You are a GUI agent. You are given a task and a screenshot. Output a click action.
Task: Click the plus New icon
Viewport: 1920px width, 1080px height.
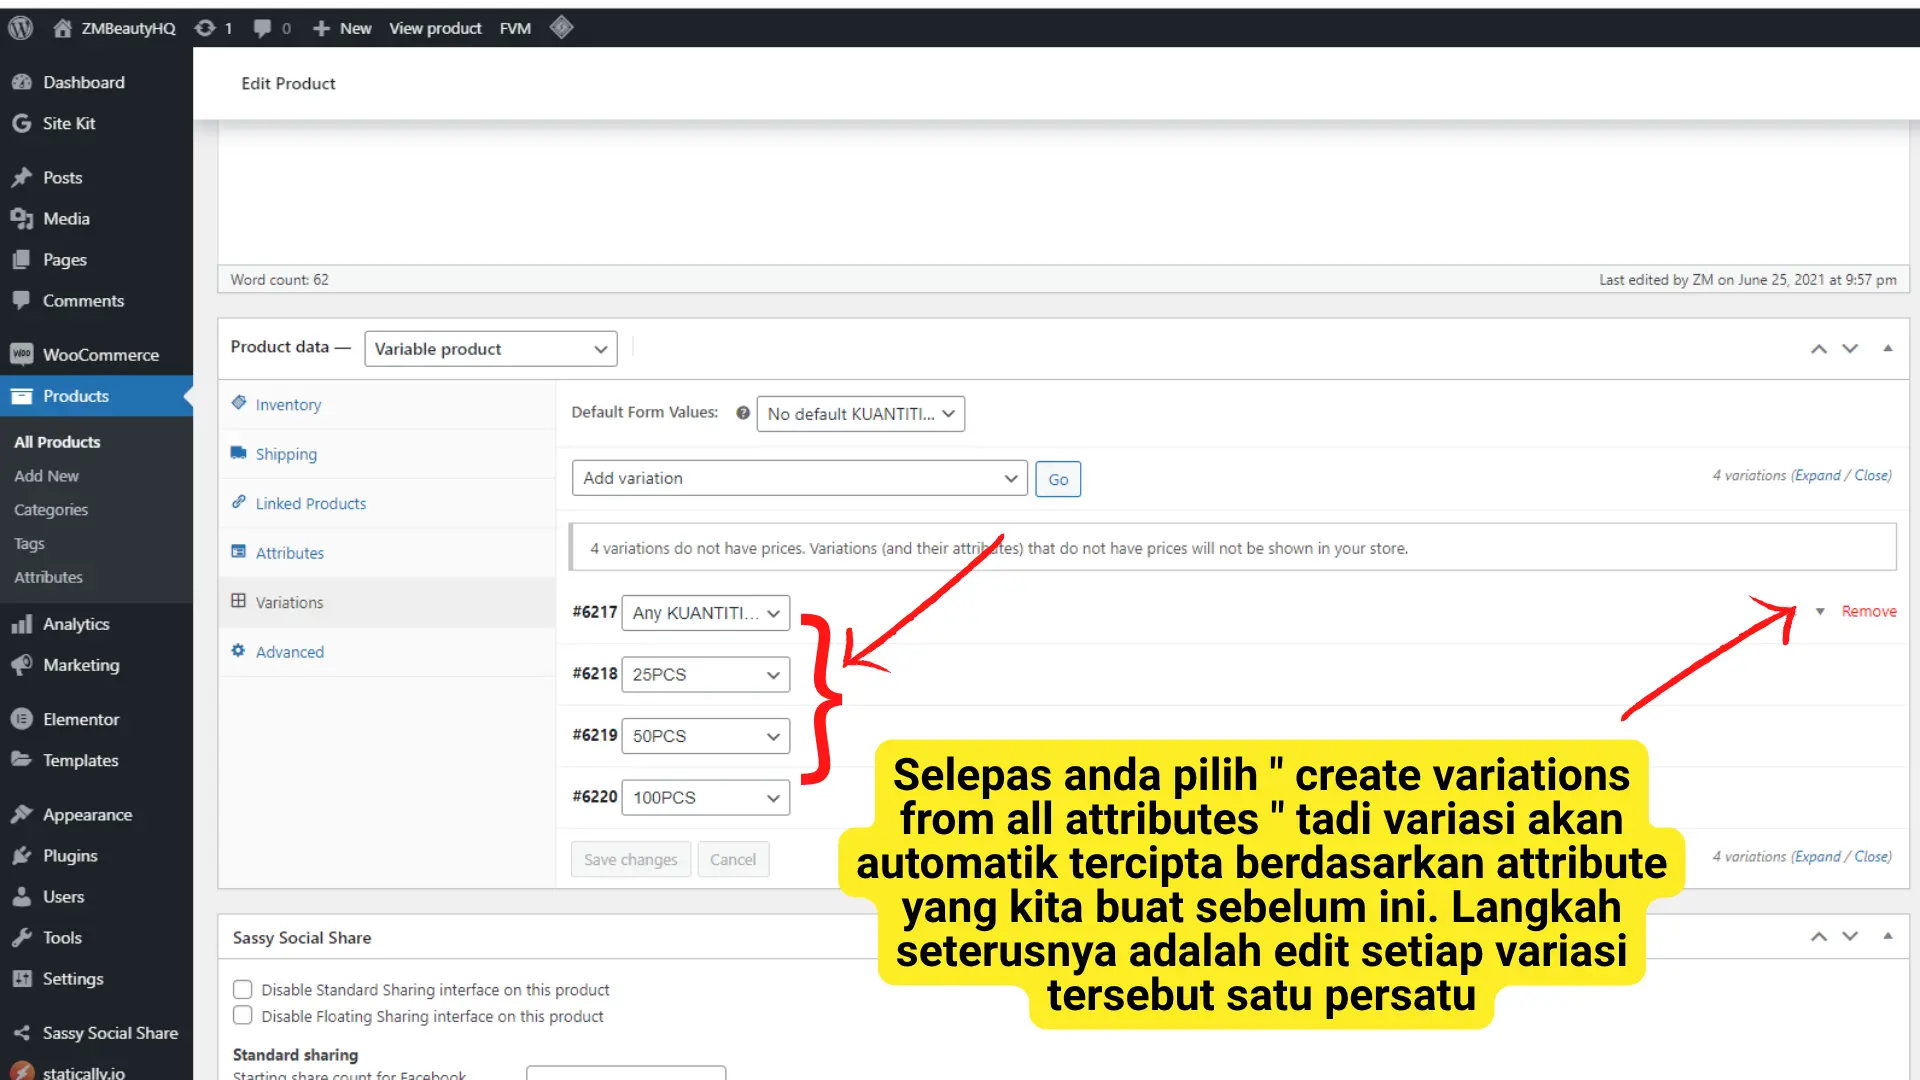[321, 28]
